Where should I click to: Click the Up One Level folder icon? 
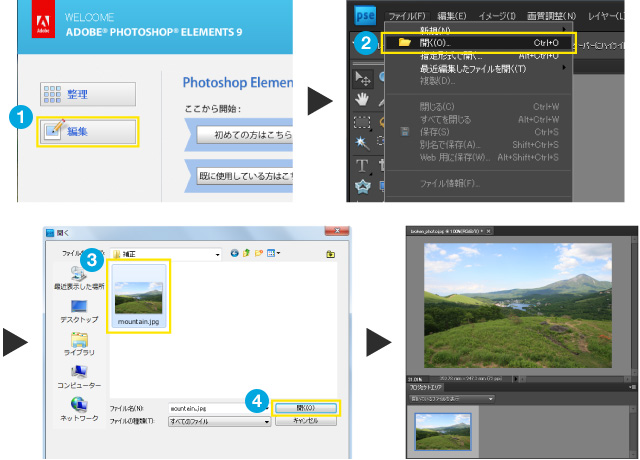pos(246,253)
